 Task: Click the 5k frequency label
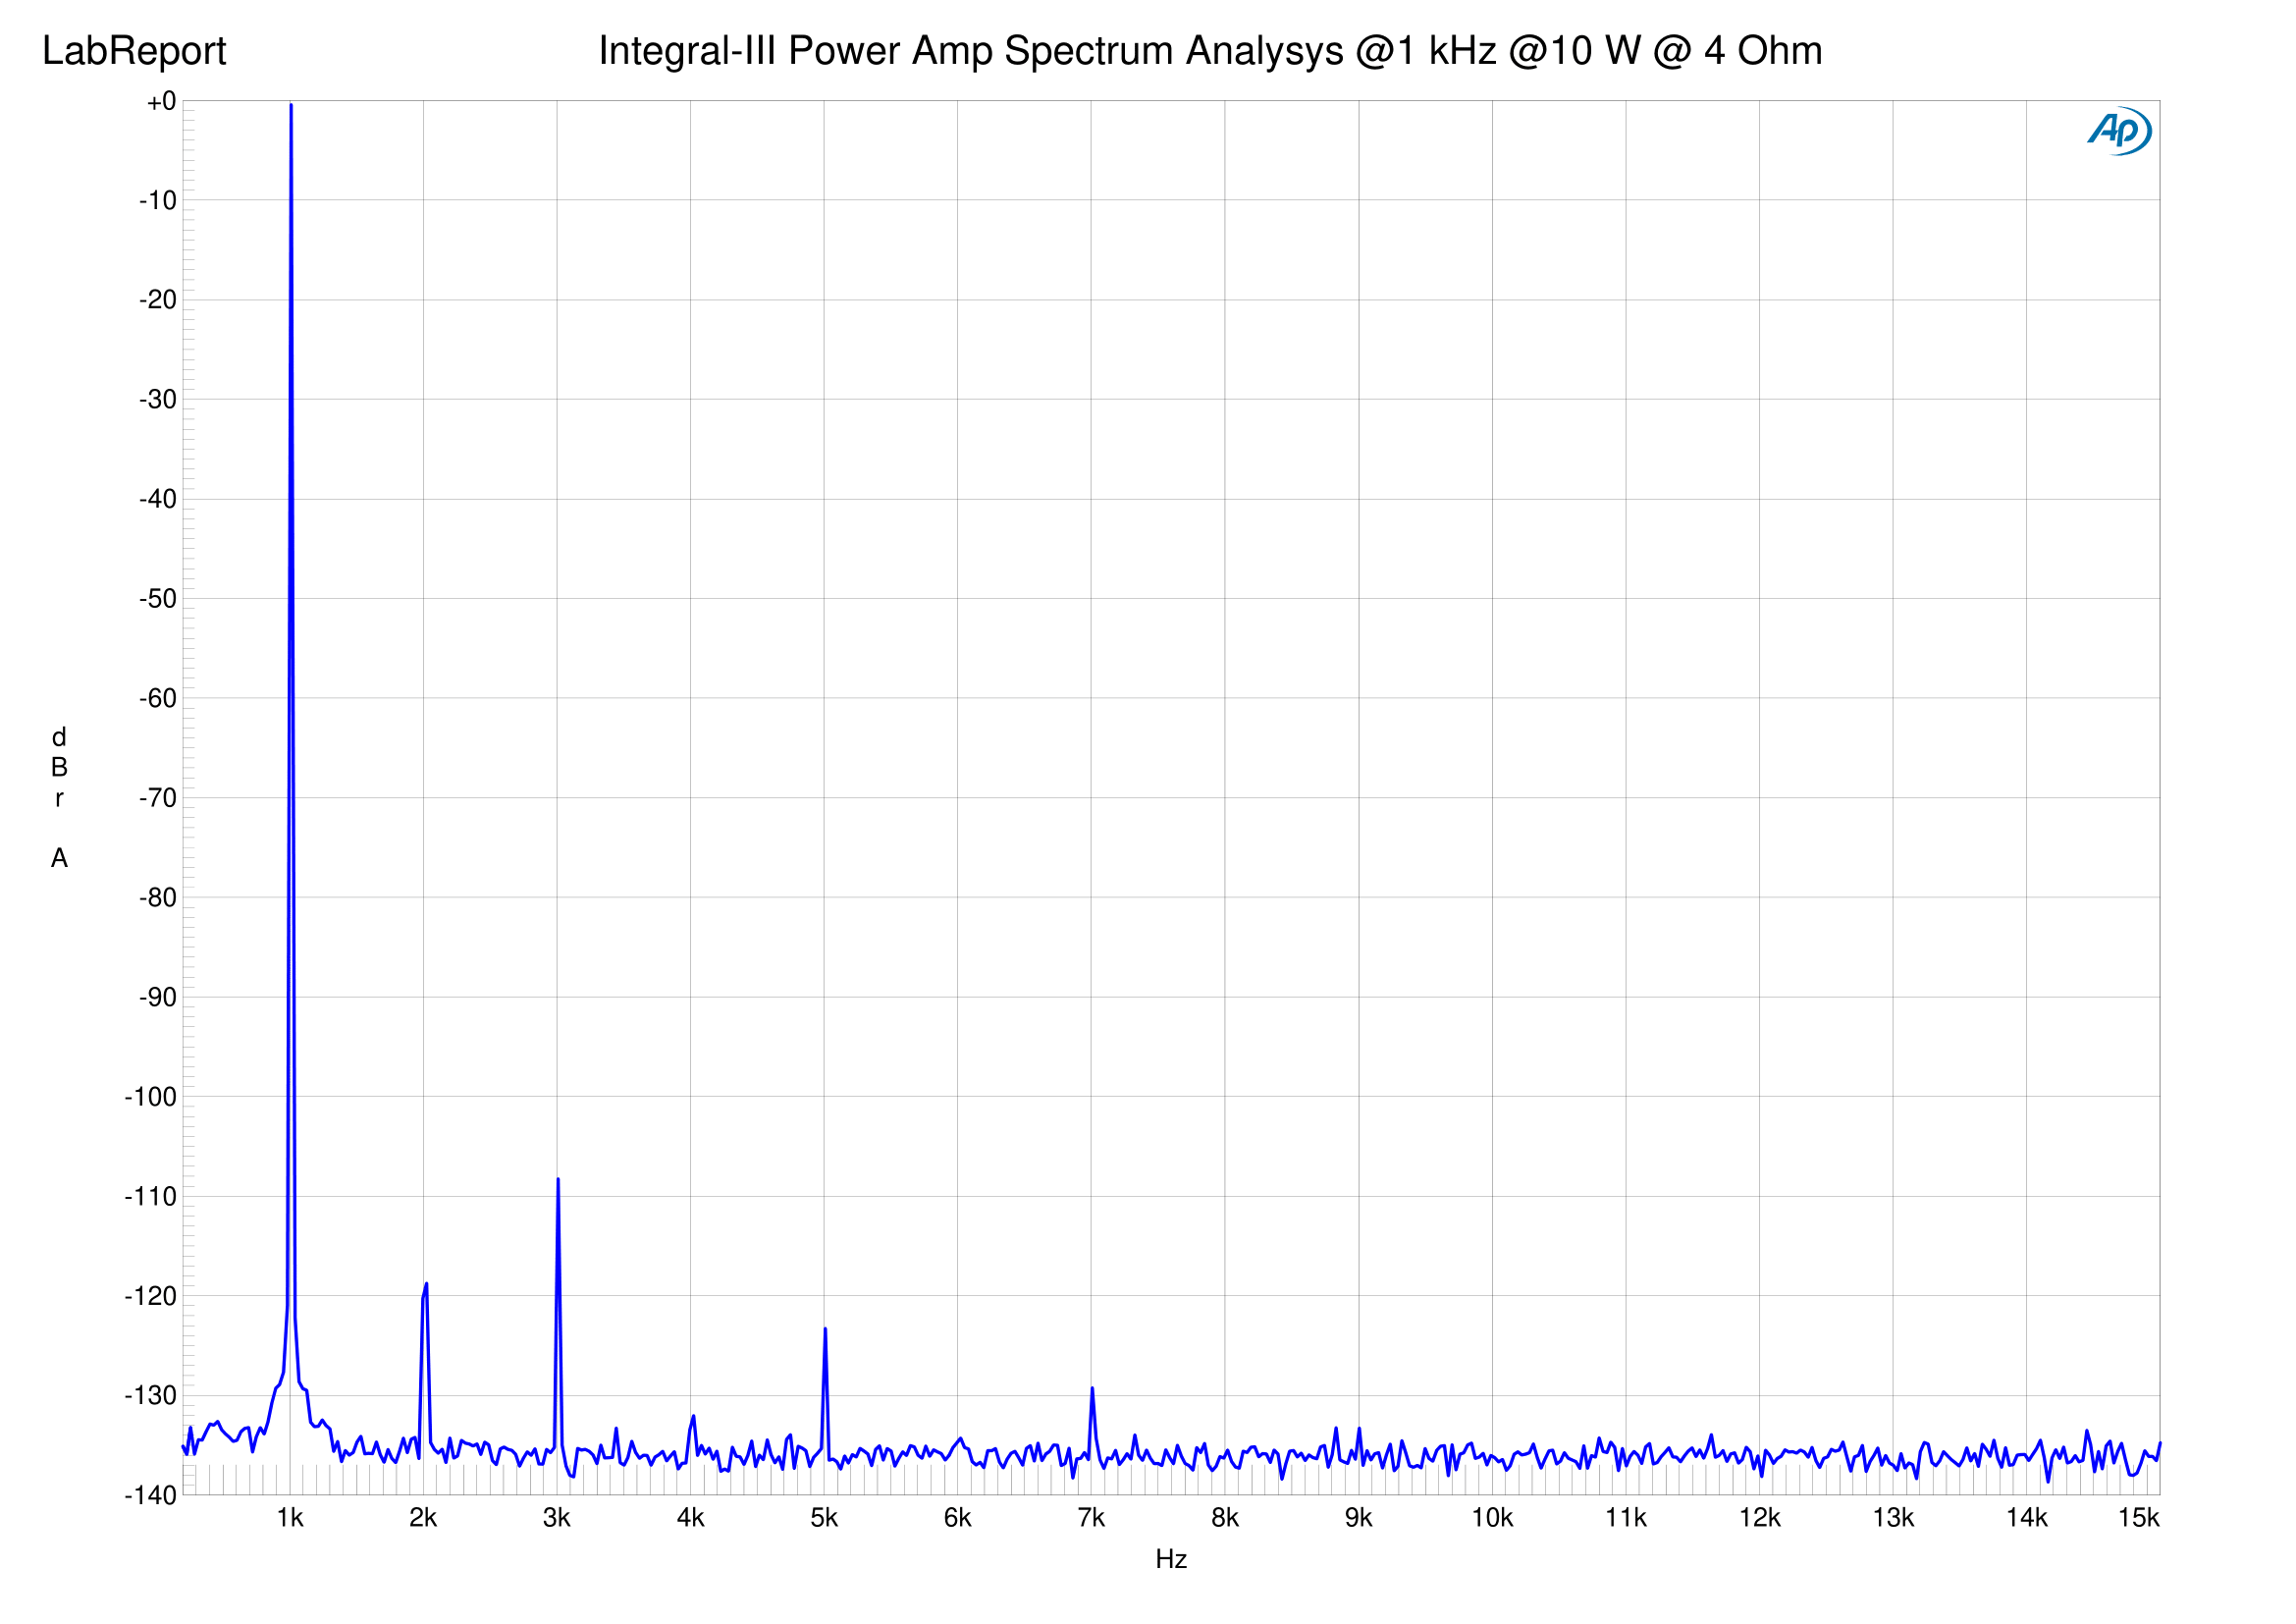point(824,1518)
